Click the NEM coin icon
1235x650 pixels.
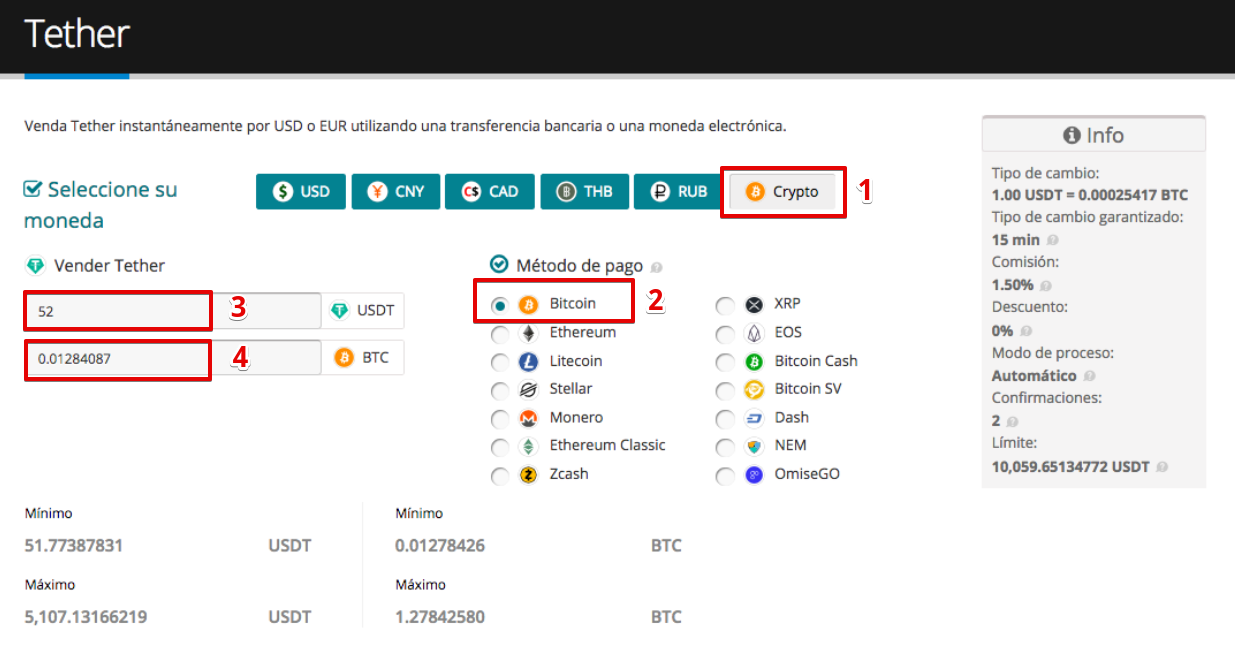click(754, 446)
